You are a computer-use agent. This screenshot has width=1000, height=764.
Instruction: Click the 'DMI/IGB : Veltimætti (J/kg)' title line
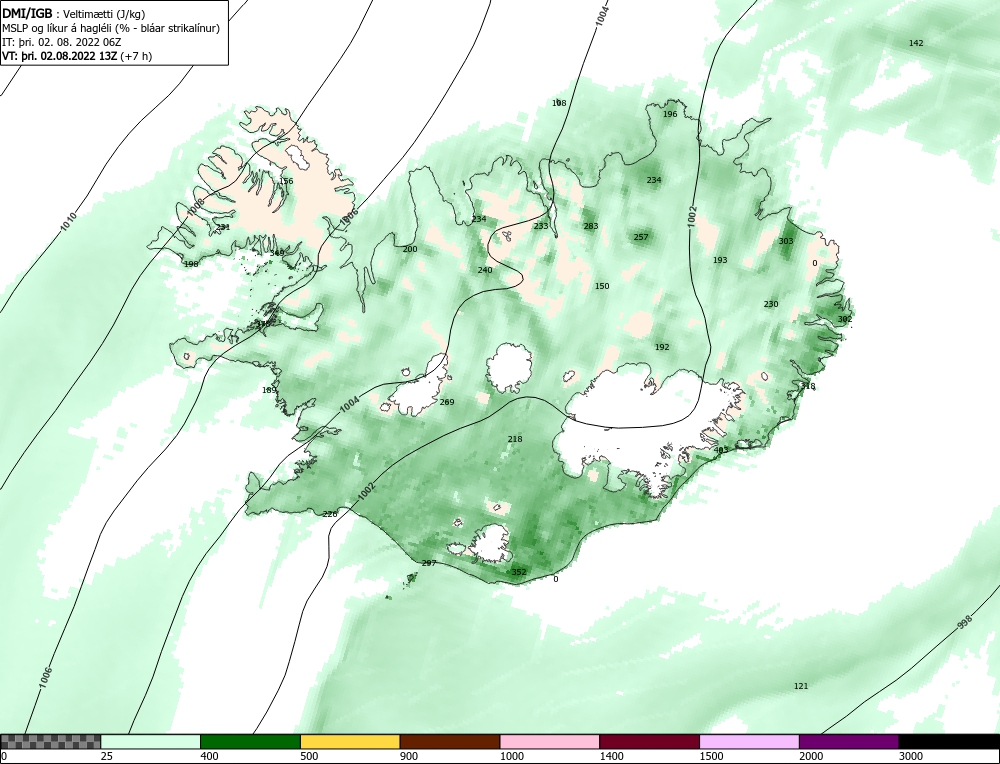tap(73, 14)
